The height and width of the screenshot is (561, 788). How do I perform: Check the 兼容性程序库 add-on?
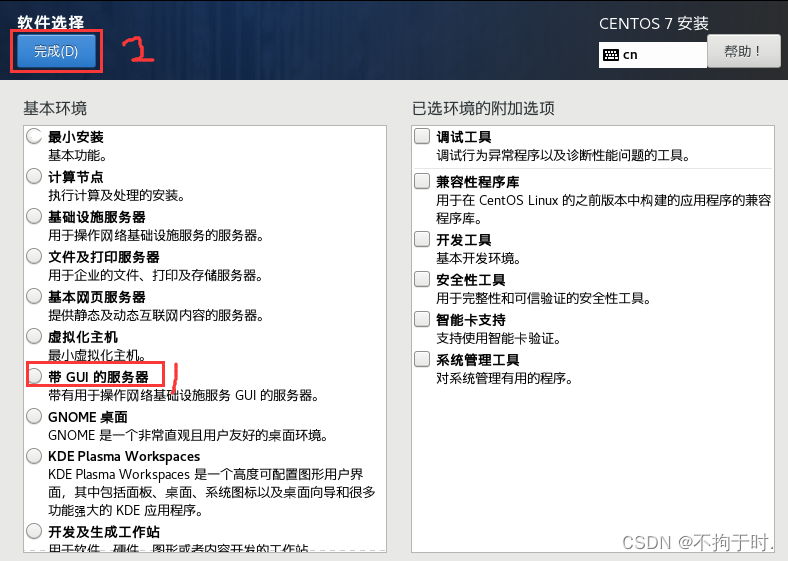coord(422,181)
